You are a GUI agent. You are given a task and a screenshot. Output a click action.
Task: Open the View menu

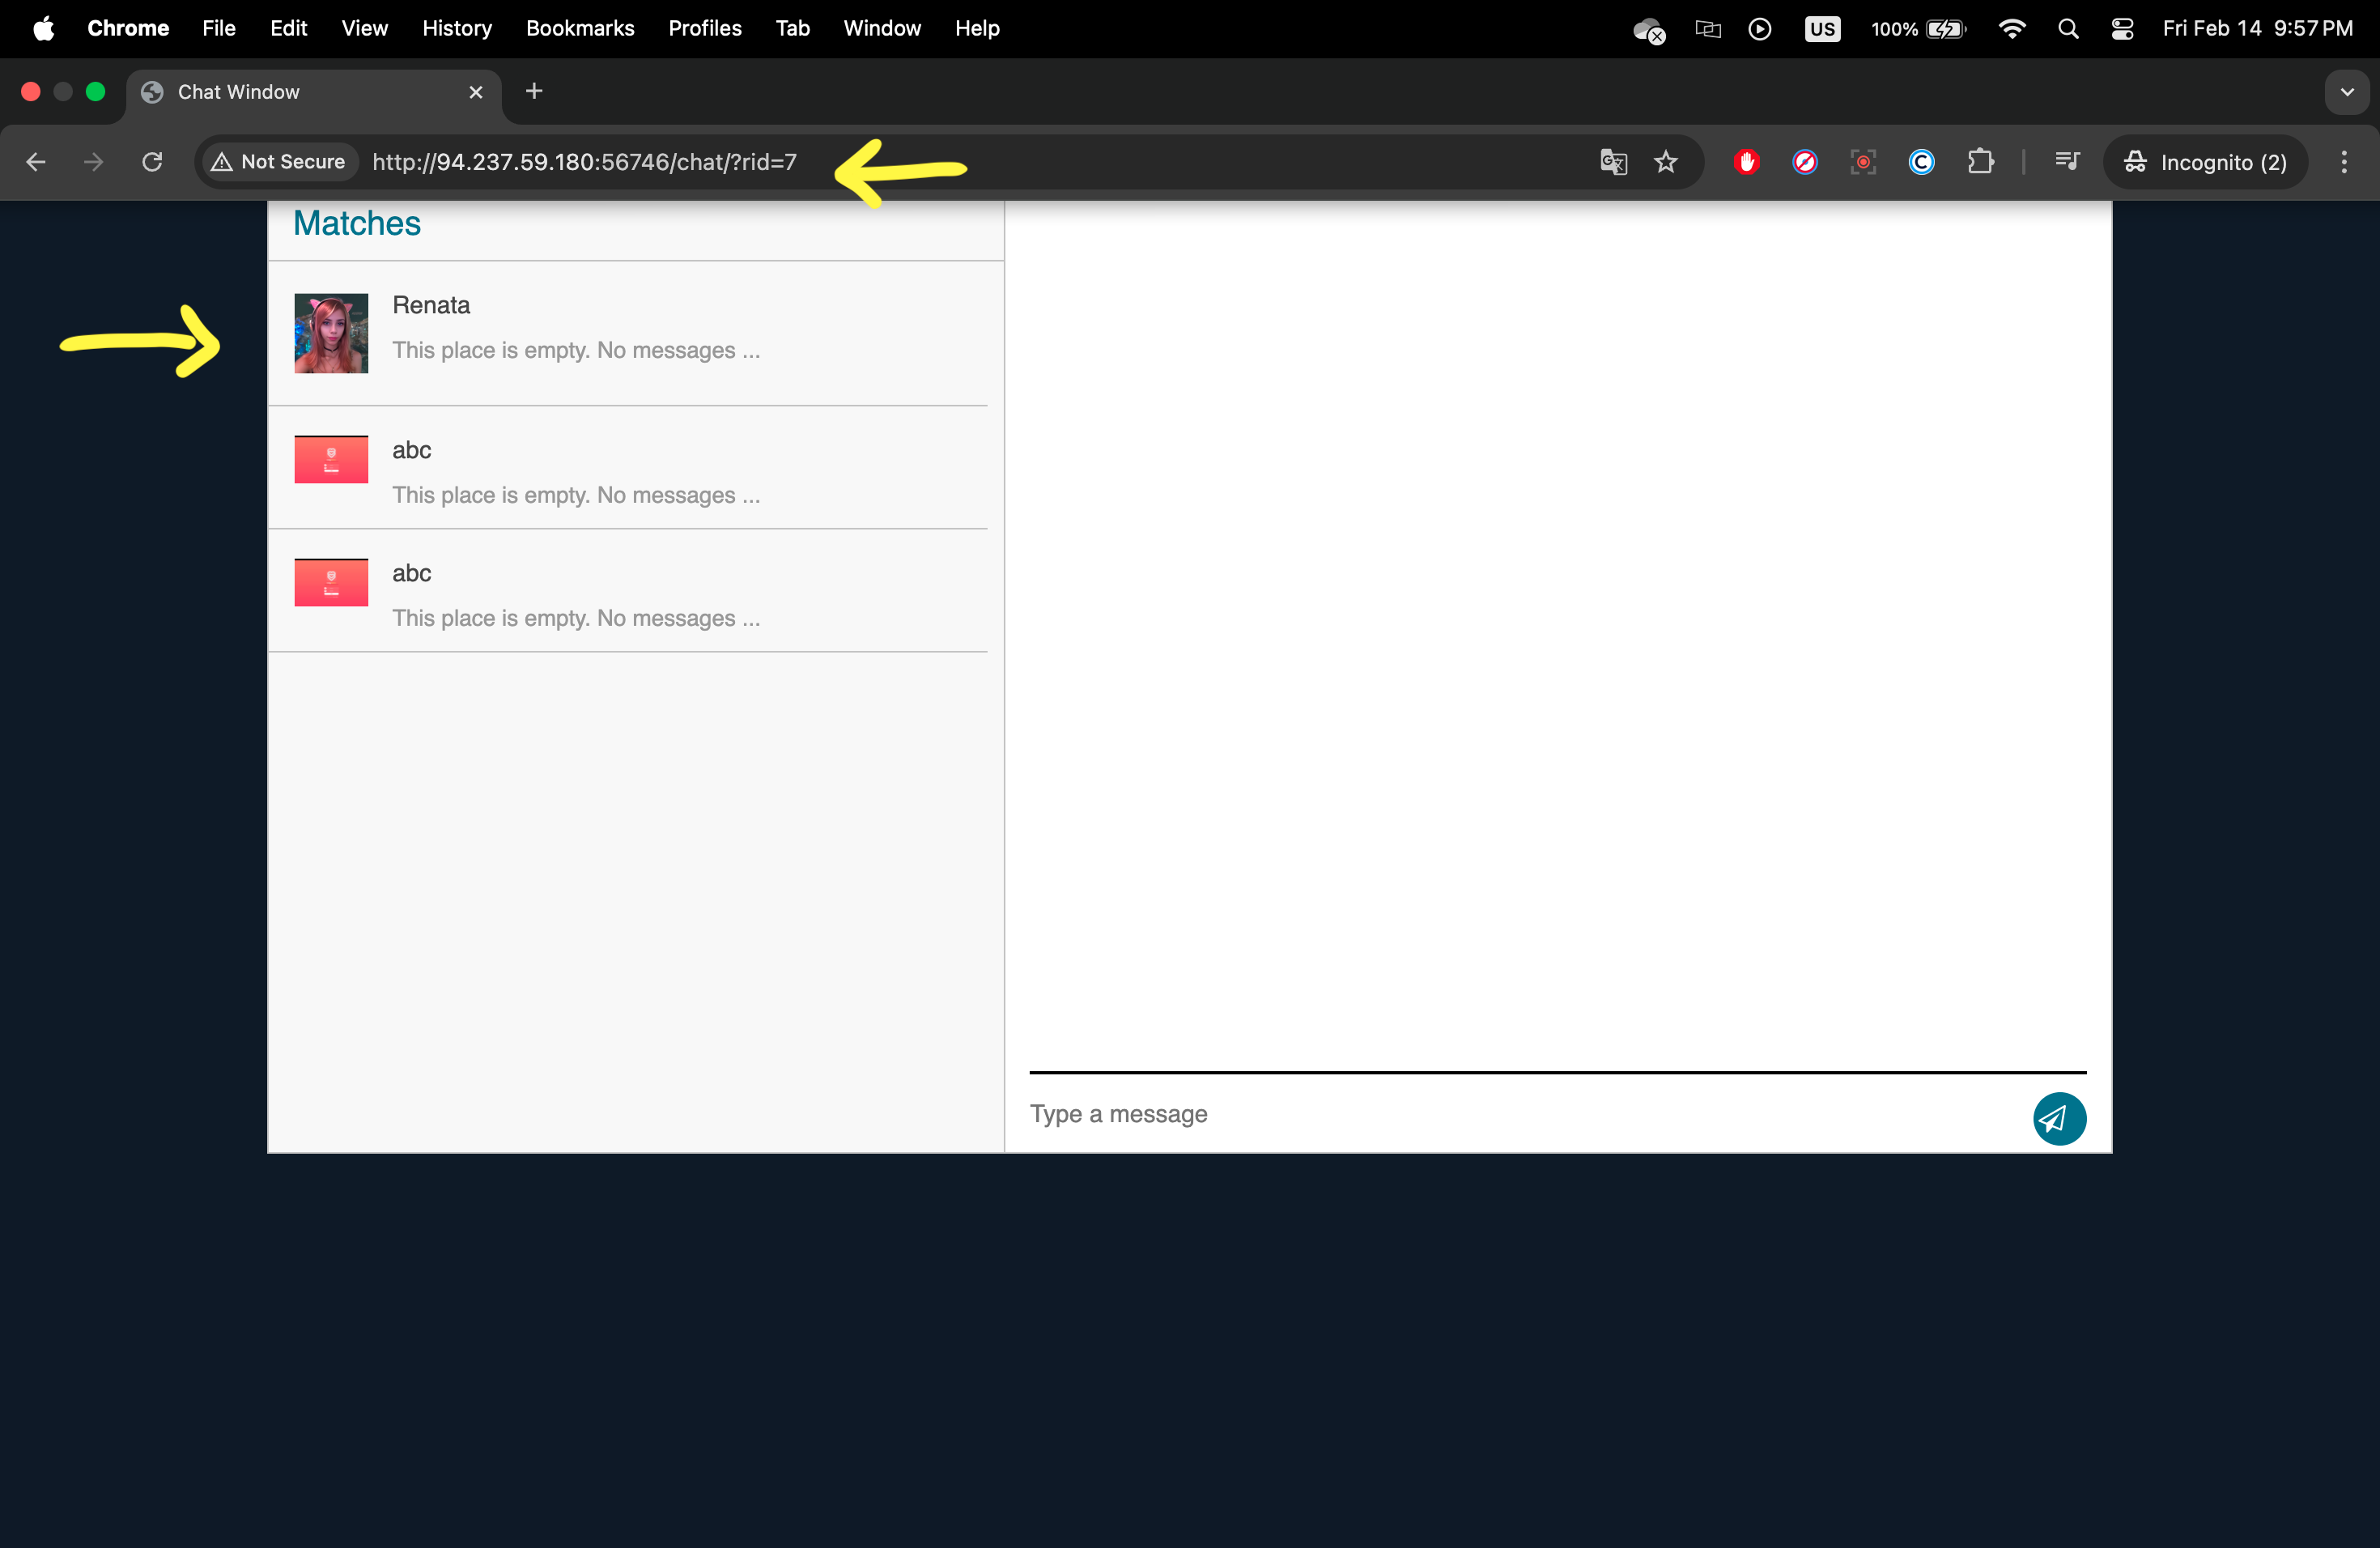pyautogui.click(x=364, y=28)
